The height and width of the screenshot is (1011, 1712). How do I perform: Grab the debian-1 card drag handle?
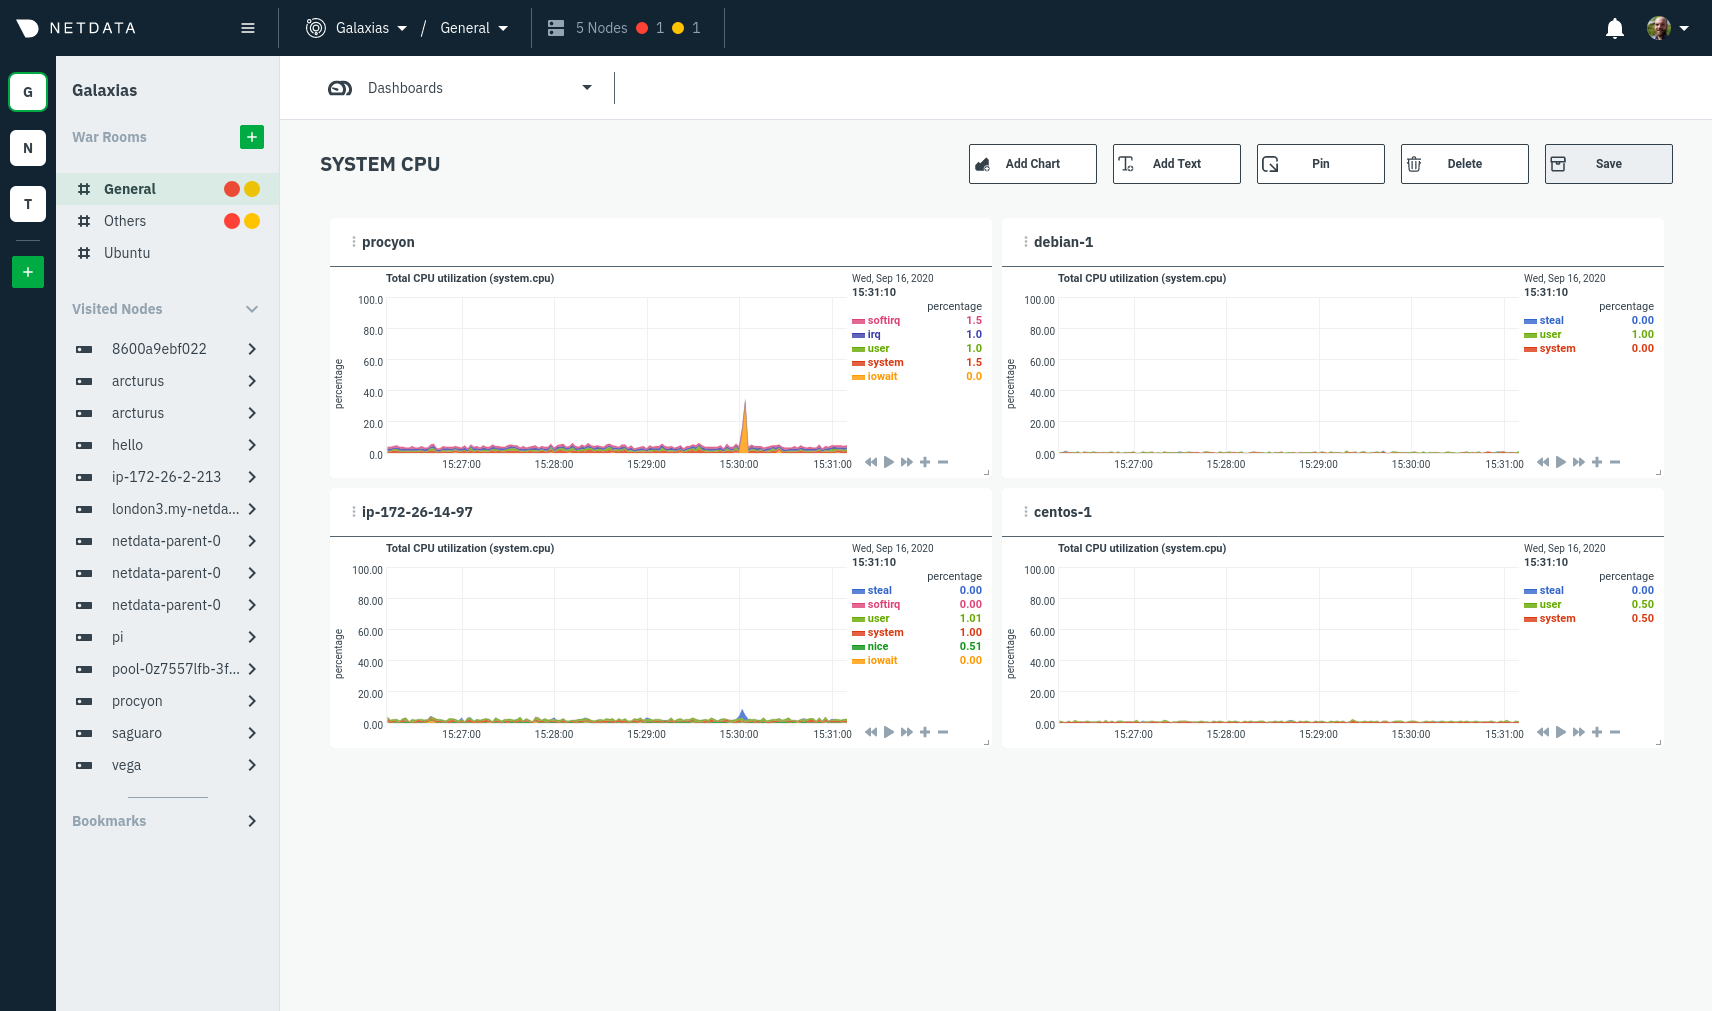(1026, 242)
